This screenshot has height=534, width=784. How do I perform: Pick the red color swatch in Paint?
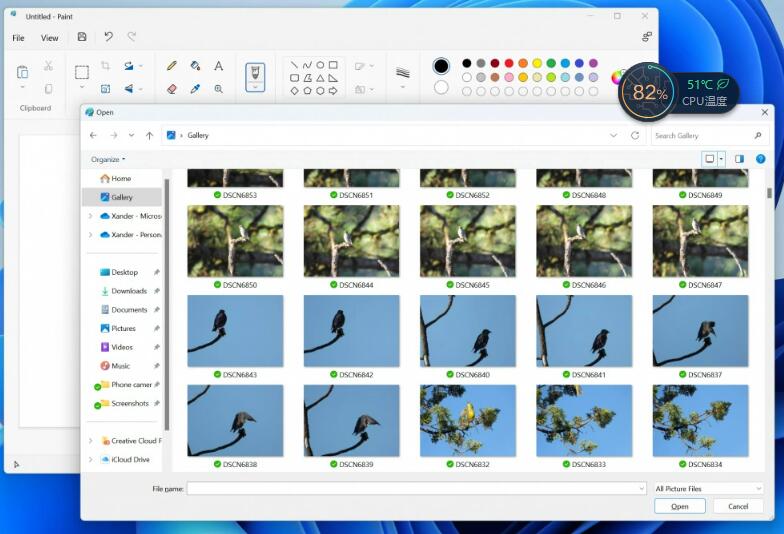click(x=509, y=63)
